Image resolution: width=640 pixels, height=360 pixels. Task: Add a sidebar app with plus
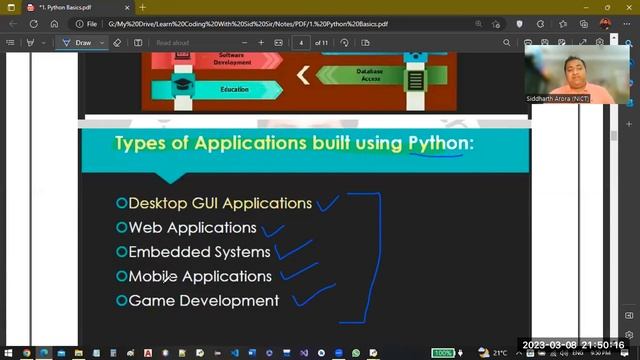[629, 124]
